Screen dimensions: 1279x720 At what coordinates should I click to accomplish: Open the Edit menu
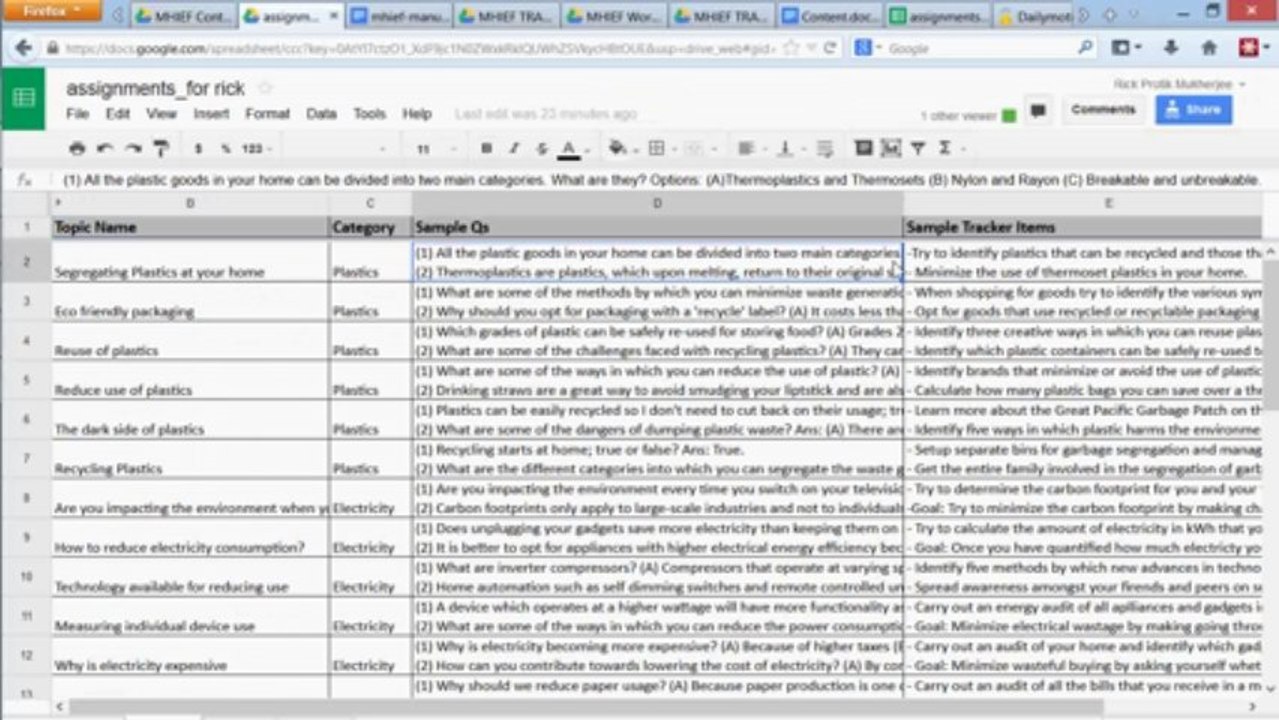point(118,114)
